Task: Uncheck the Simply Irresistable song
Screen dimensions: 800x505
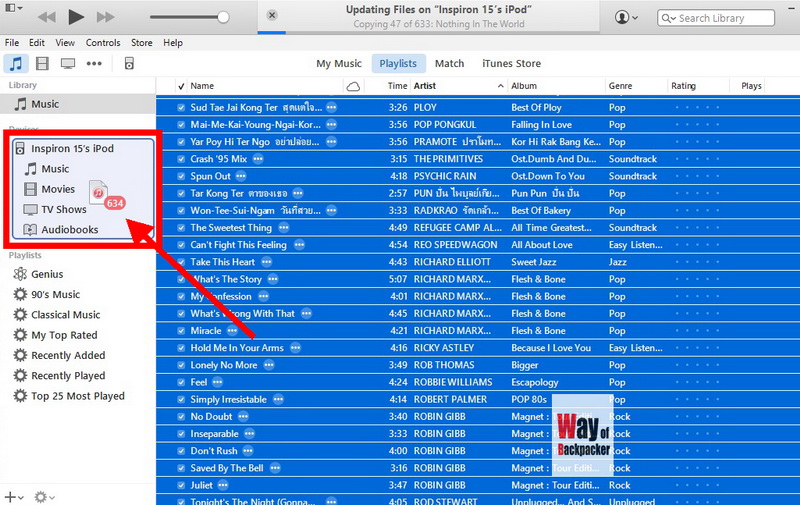Action: (x=181, y=400)
